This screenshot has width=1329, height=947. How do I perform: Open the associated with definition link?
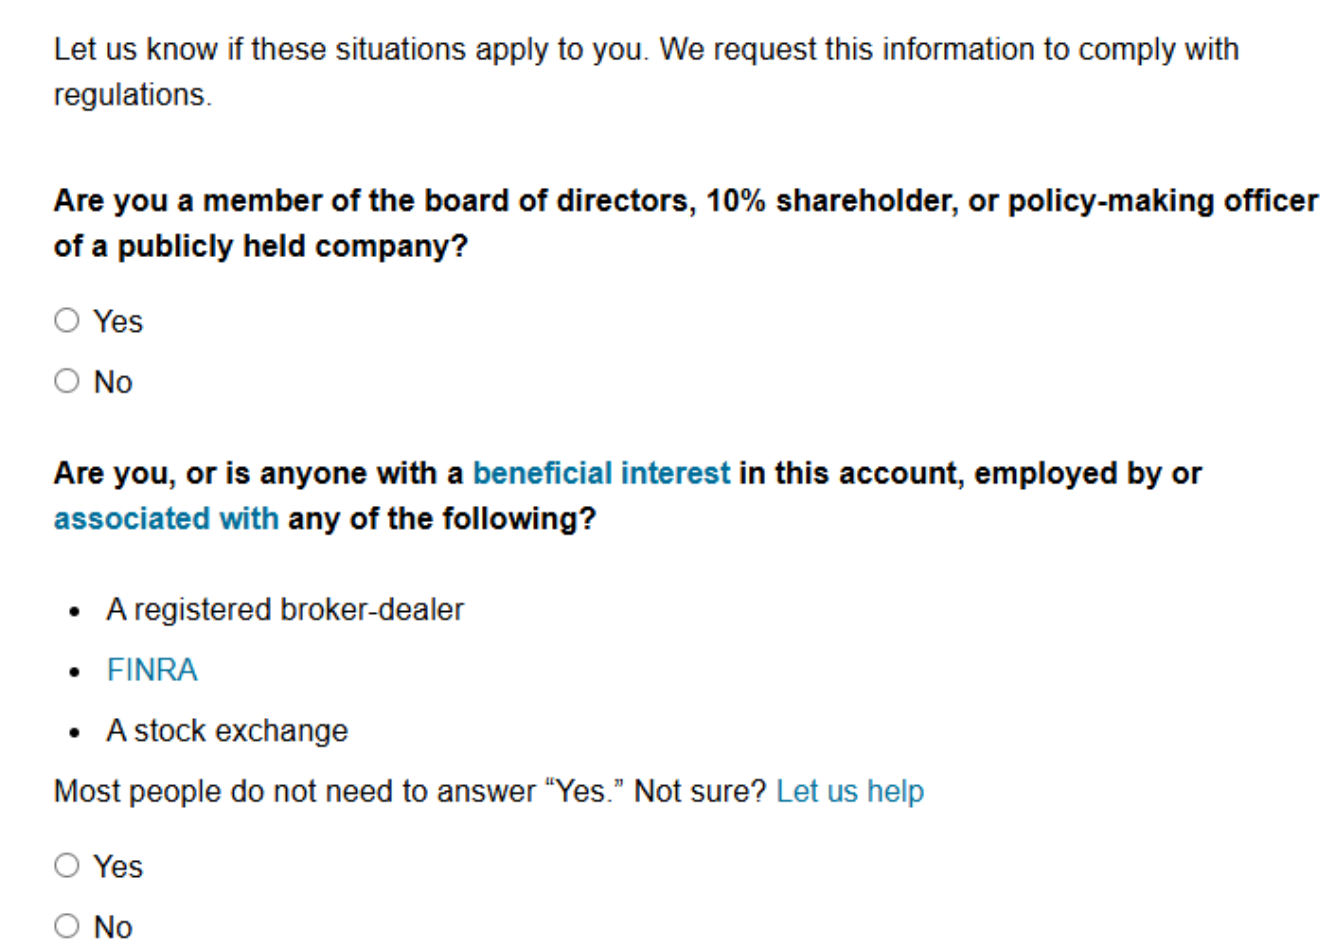[x=166, y=519]
